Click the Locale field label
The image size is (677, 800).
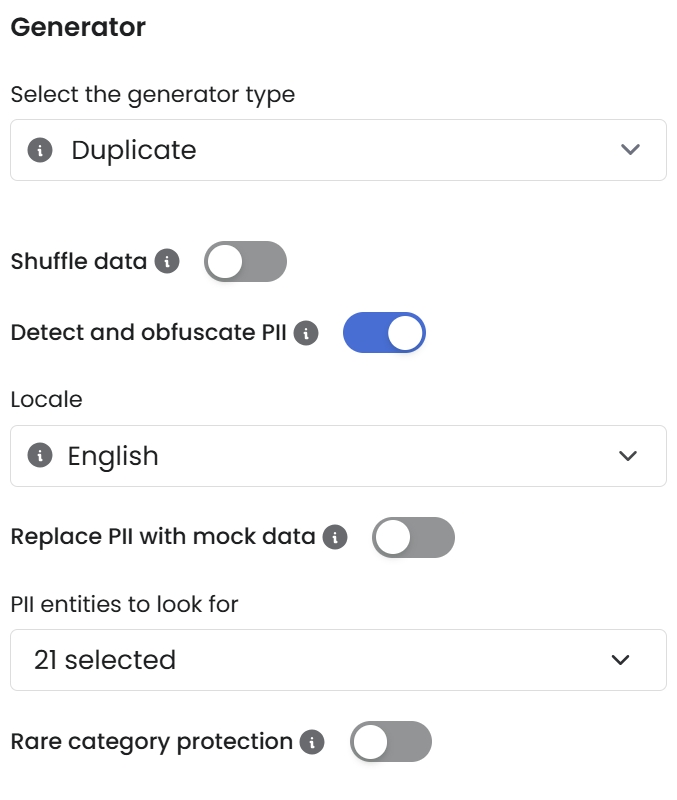(x=46, y=399)
